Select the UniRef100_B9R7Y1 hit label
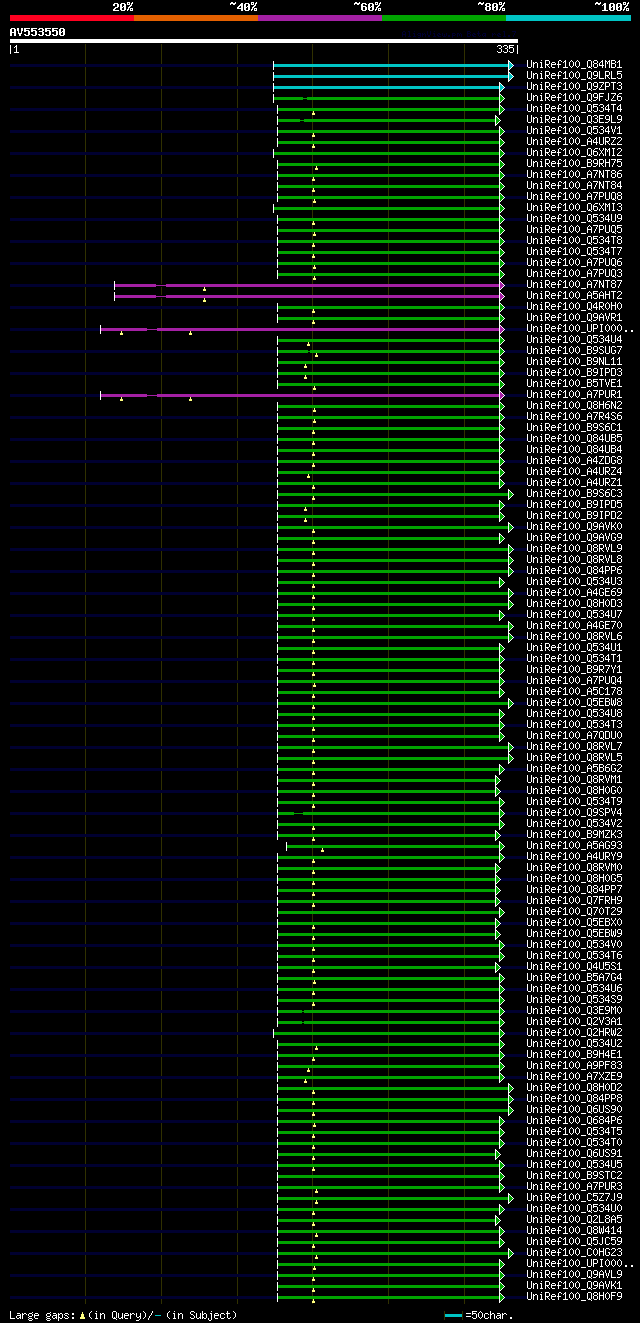 (x=574, y=670)
